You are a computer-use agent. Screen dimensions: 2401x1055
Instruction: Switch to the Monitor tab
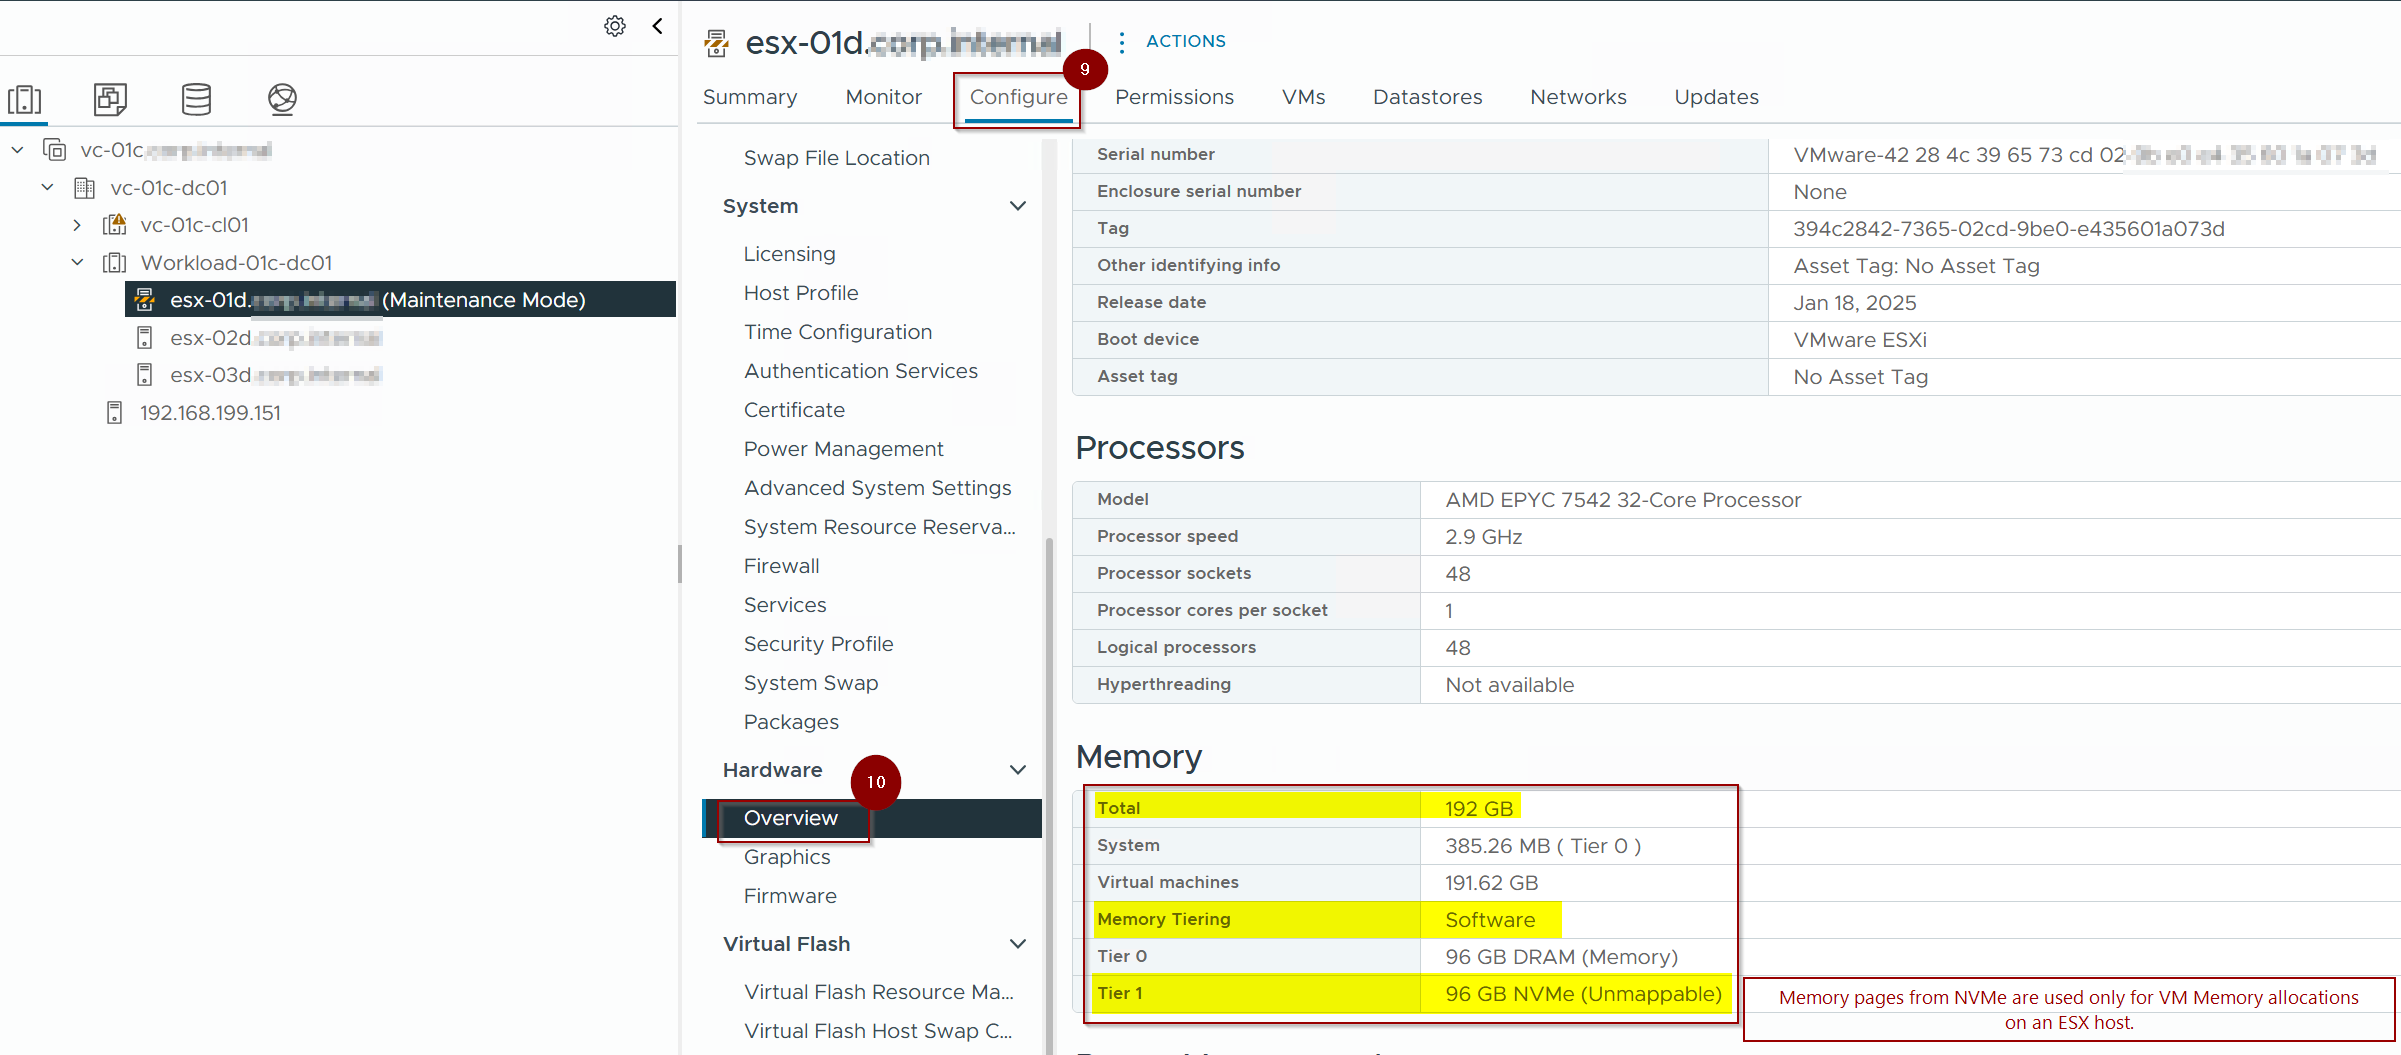(883, 97)
